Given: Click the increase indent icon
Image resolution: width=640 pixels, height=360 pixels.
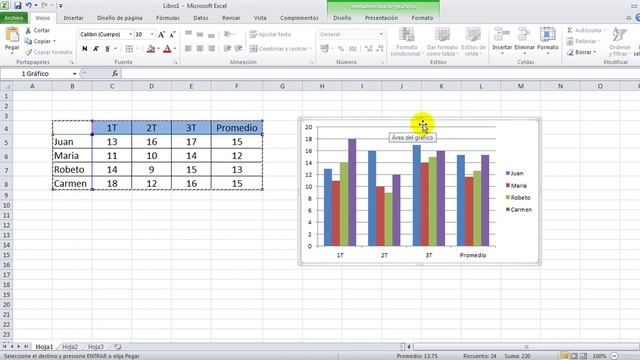Looking at the screenshot, I should pos(239,49).
